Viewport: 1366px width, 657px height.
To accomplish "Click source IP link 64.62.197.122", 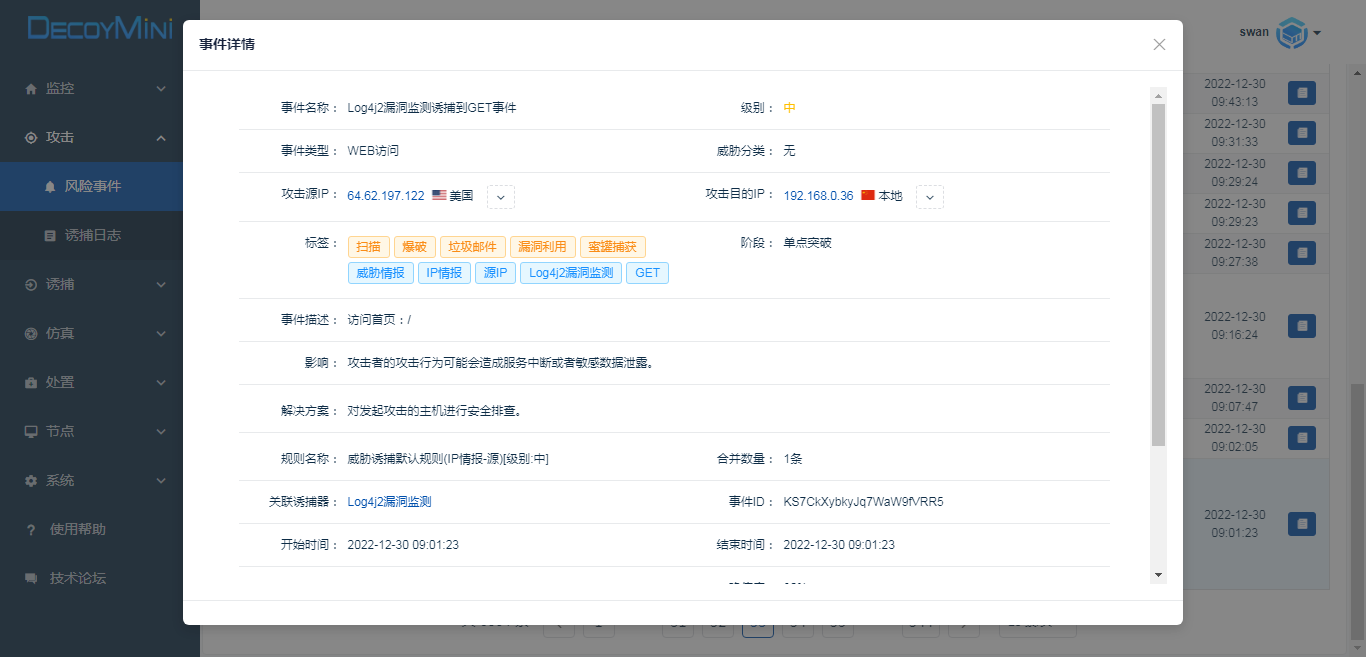I will click(385, 196).
